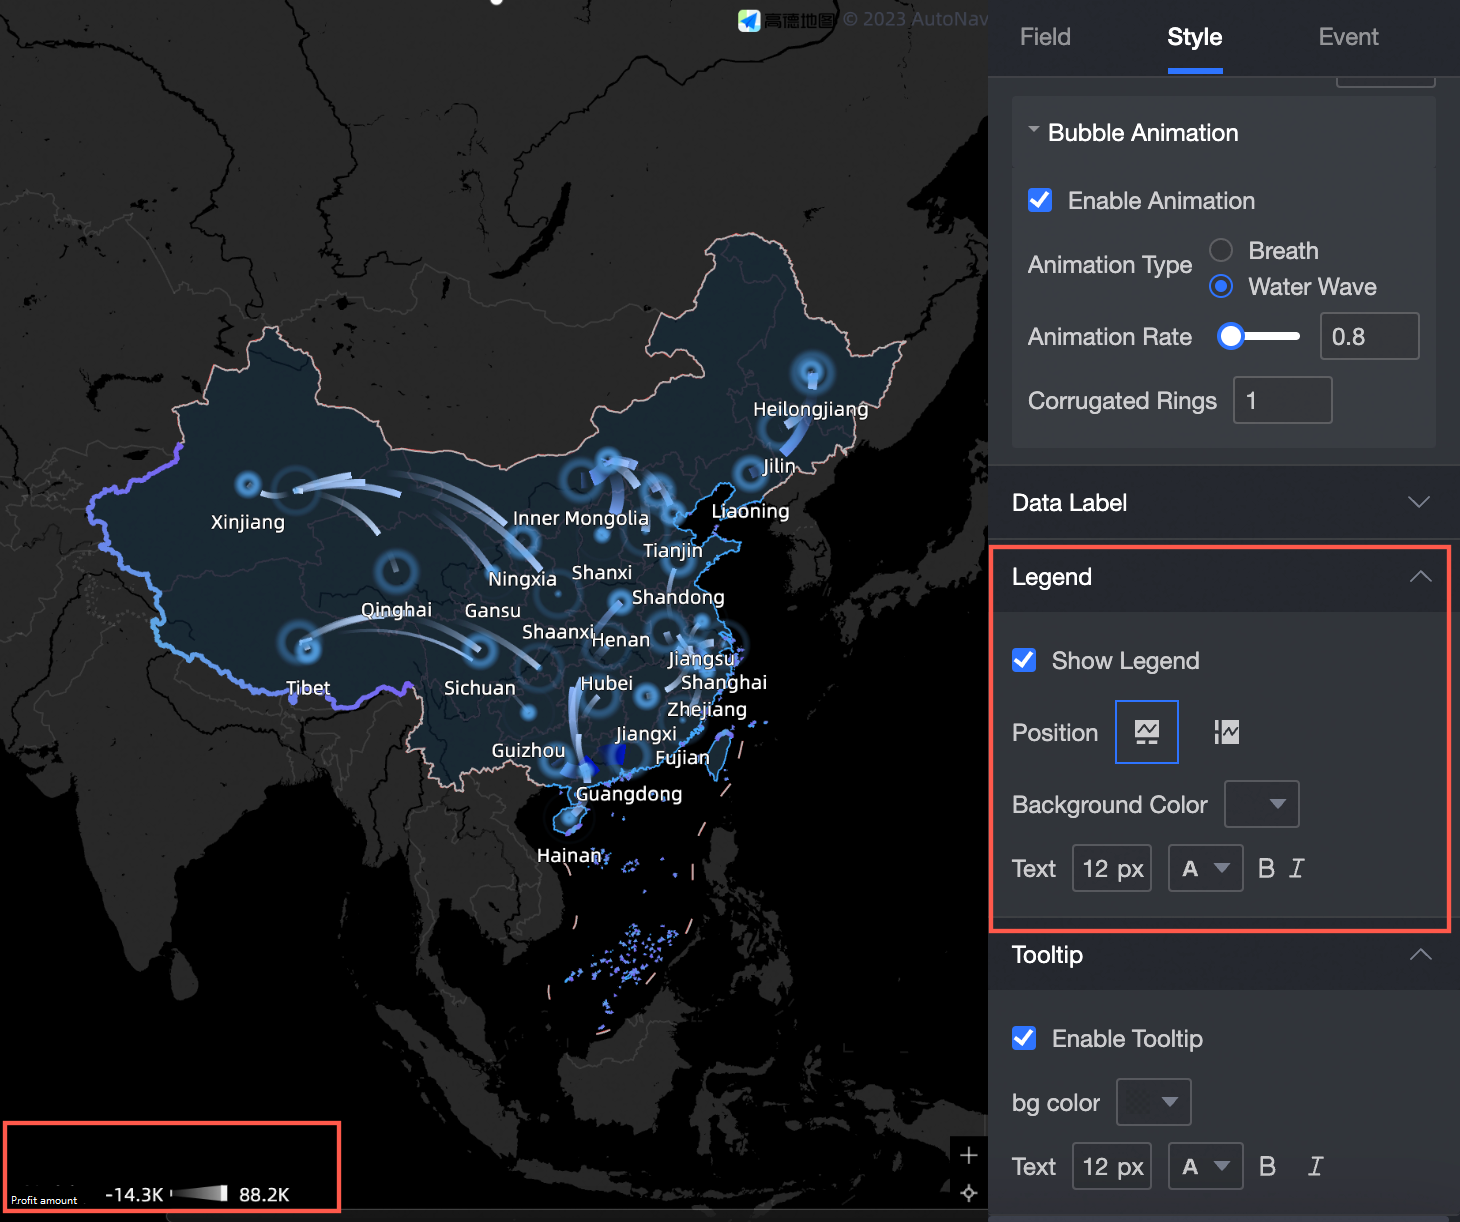
Task: Open the legend text color dropdown
Action: click(x=1206, y=868)
